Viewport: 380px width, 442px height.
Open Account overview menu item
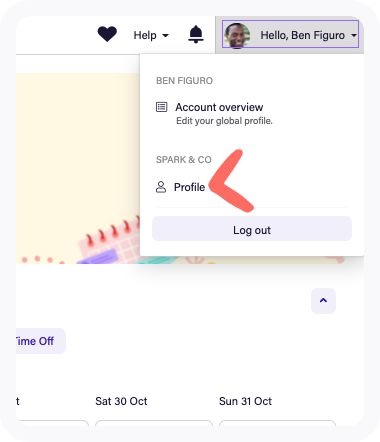tap(219, 107)
